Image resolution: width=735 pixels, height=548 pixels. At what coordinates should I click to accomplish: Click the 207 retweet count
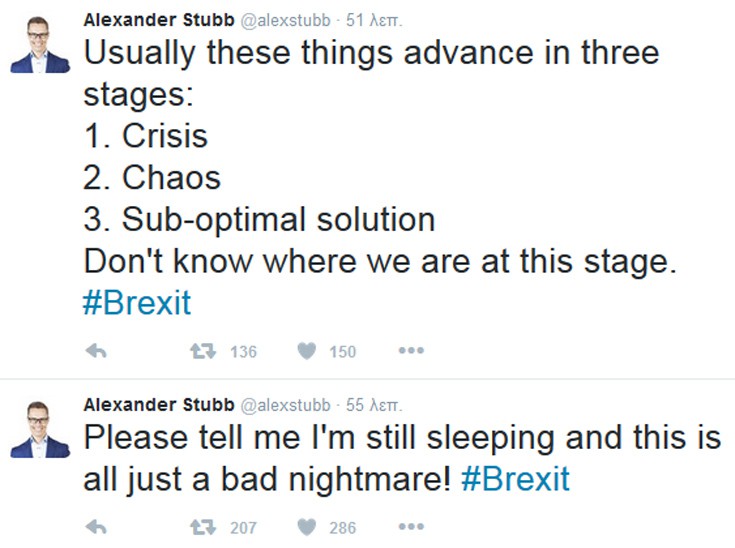[x=243, y=527]
